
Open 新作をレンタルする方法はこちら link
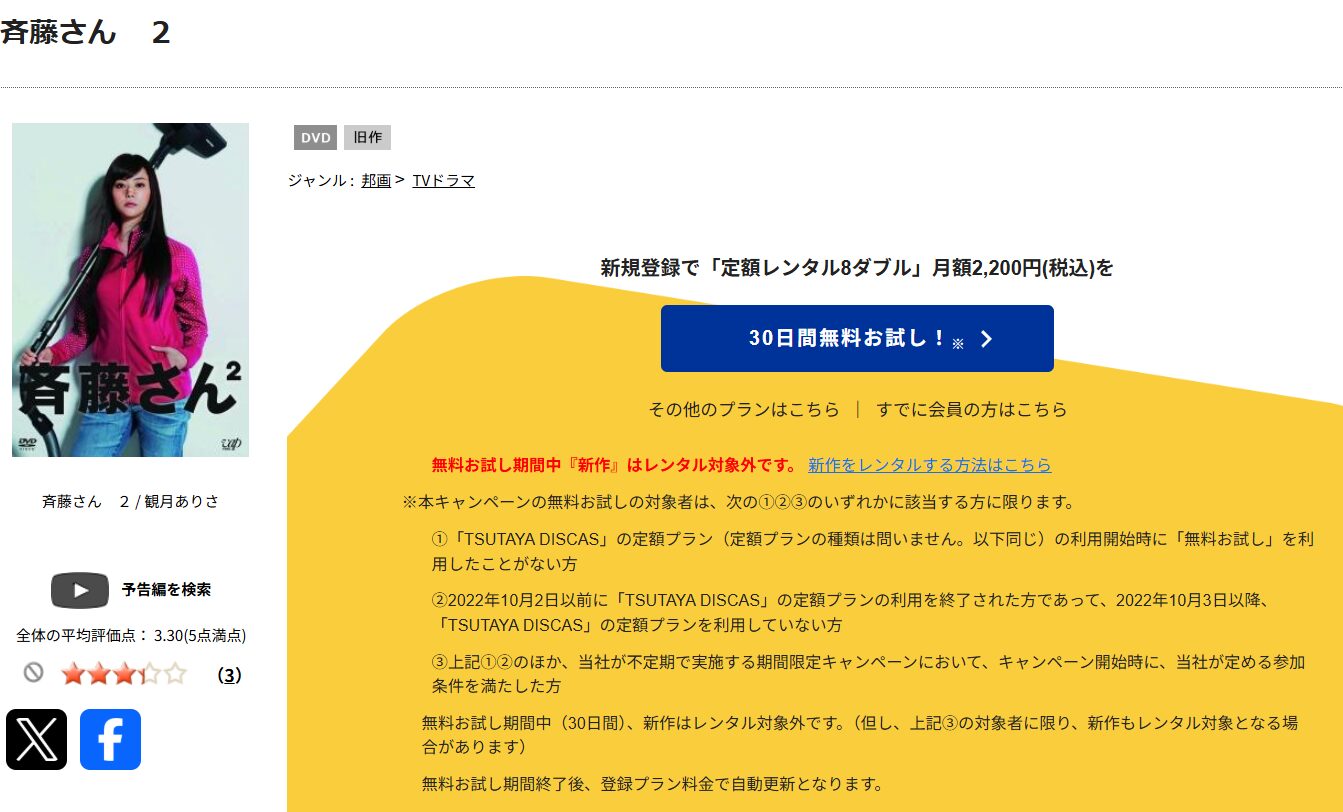(x=930, y=465)
